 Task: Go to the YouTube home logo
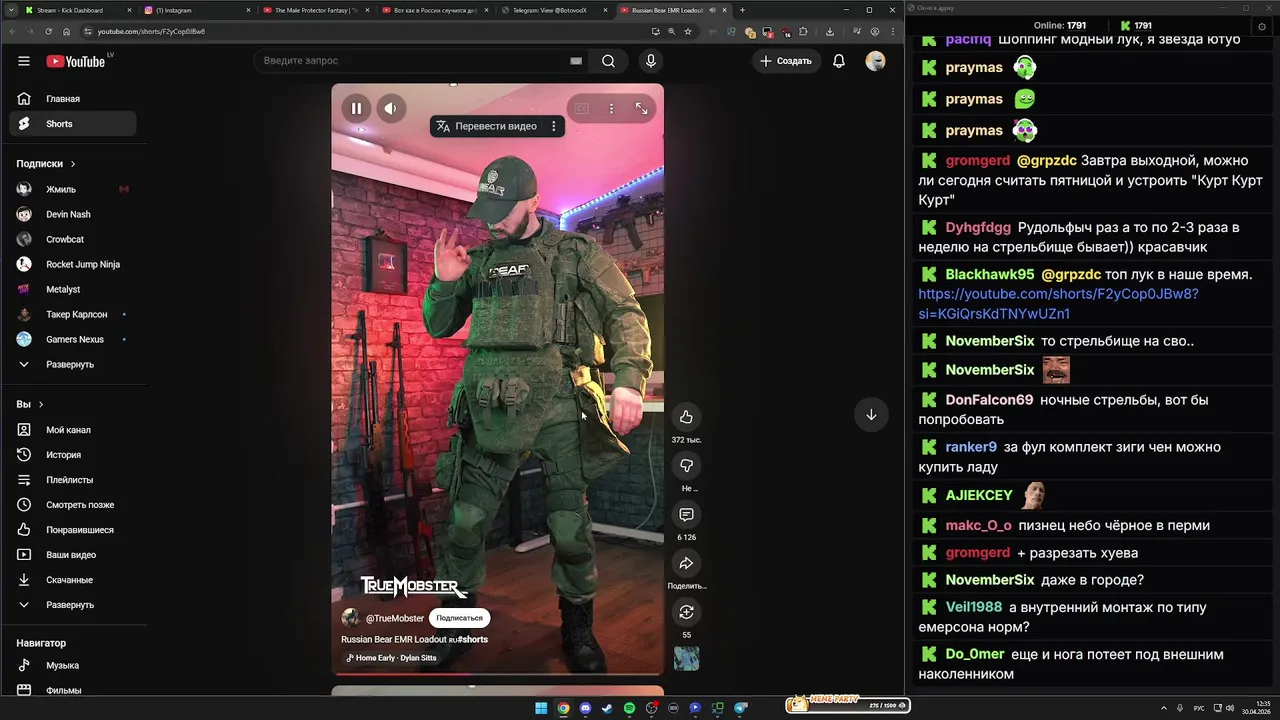click(x=76, y=61)
